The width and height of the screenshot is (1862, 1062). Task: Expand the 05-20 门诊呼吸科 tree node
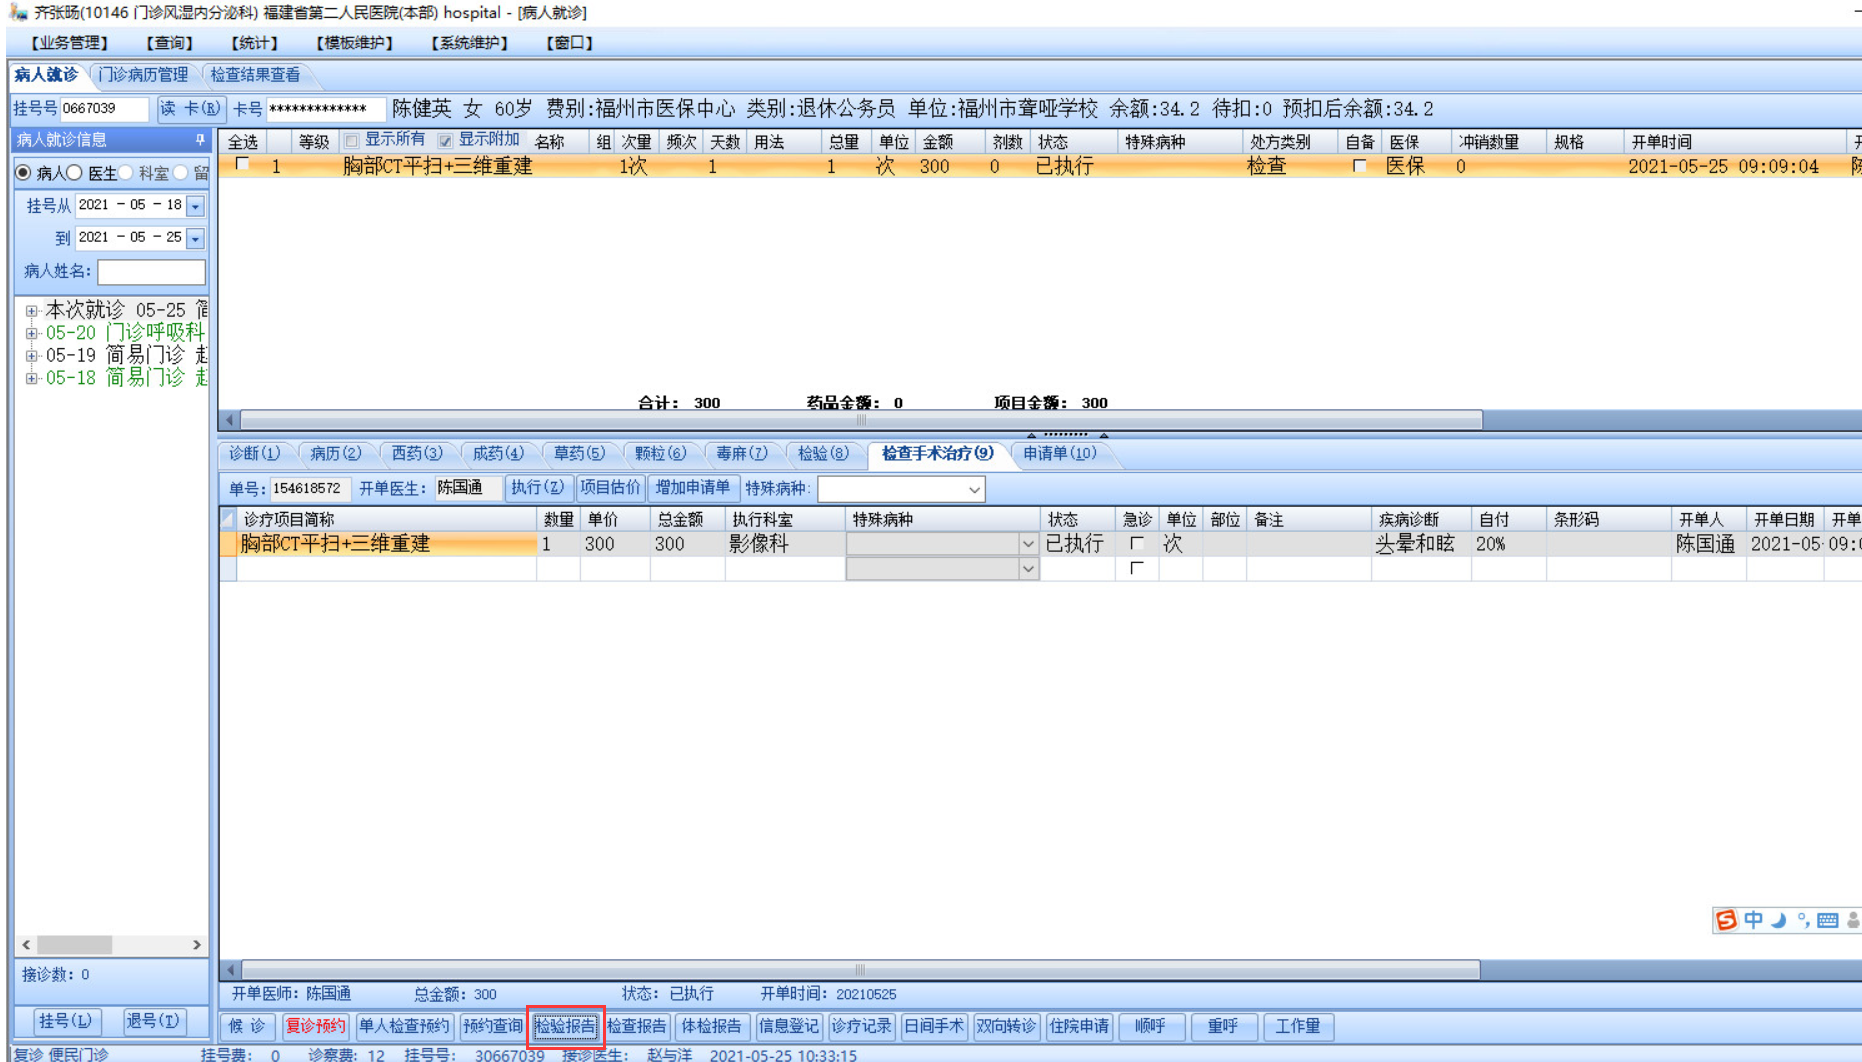[x=32, y=333]
